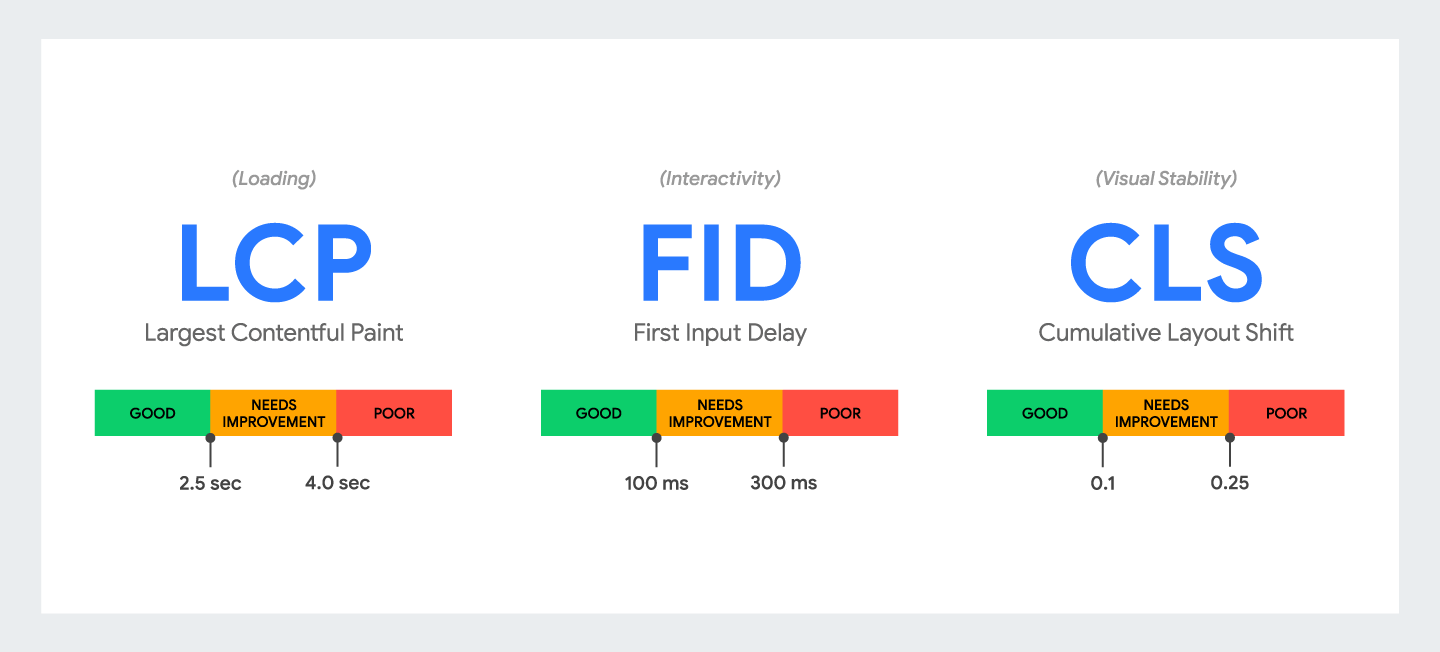Image resolution: width=1440 pixels, height=652 pixels.
Task: Pick the red POOR segment under CLS
Action: coord(1286,413)
